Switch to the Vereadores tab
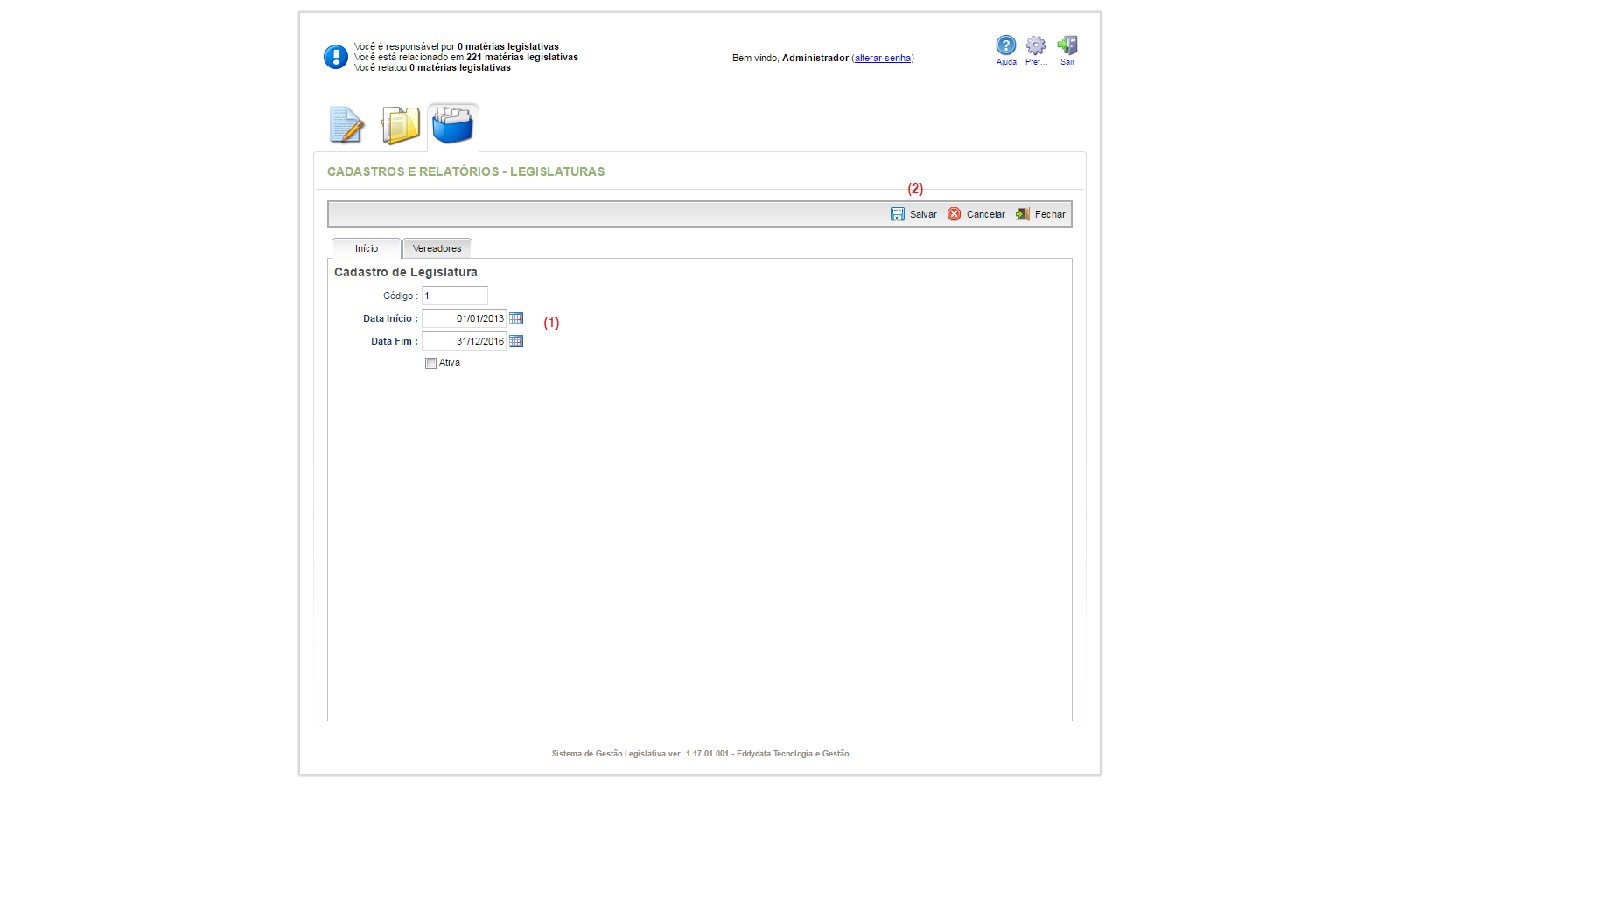 coord(437,248)
